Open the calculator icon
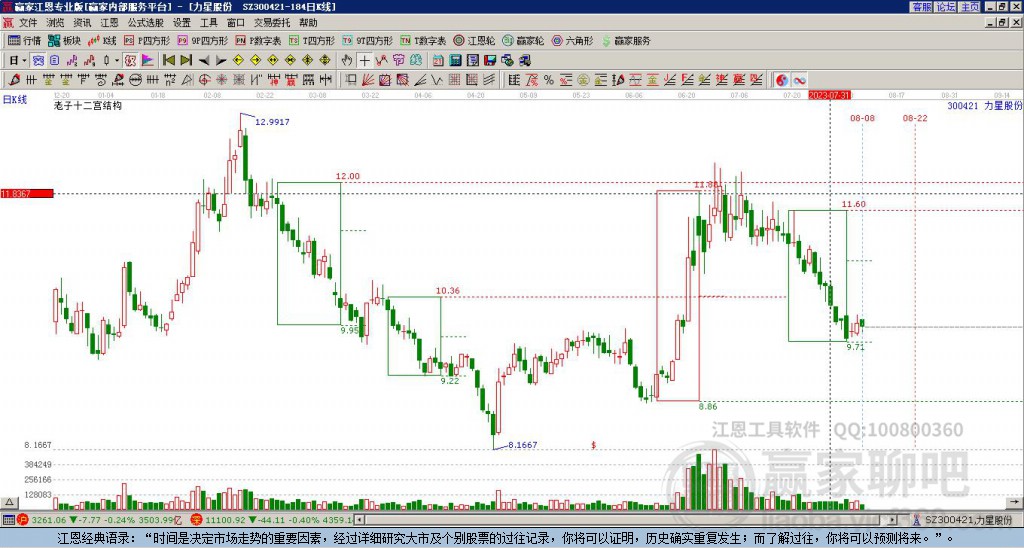The height and width of the screenshot is (548, 1024). point(456,61)
